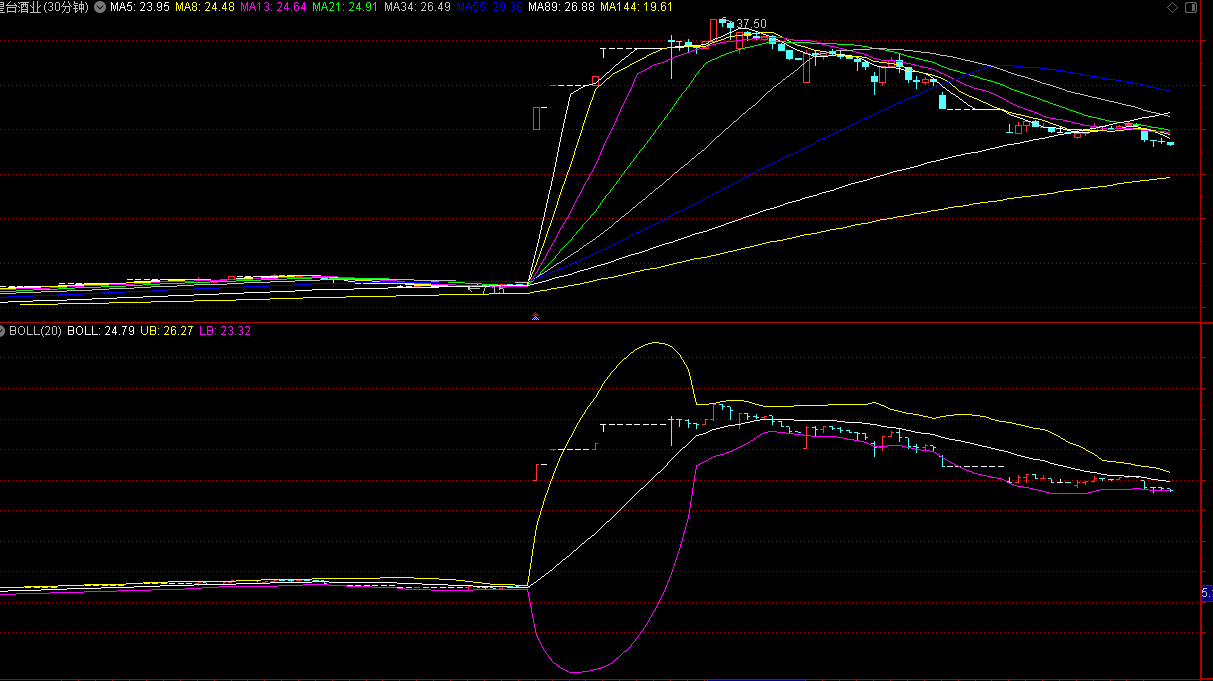The image size is (1213, 681).
Task: Select the BOLL: 24.79 value
Action: tap(100, 330)
